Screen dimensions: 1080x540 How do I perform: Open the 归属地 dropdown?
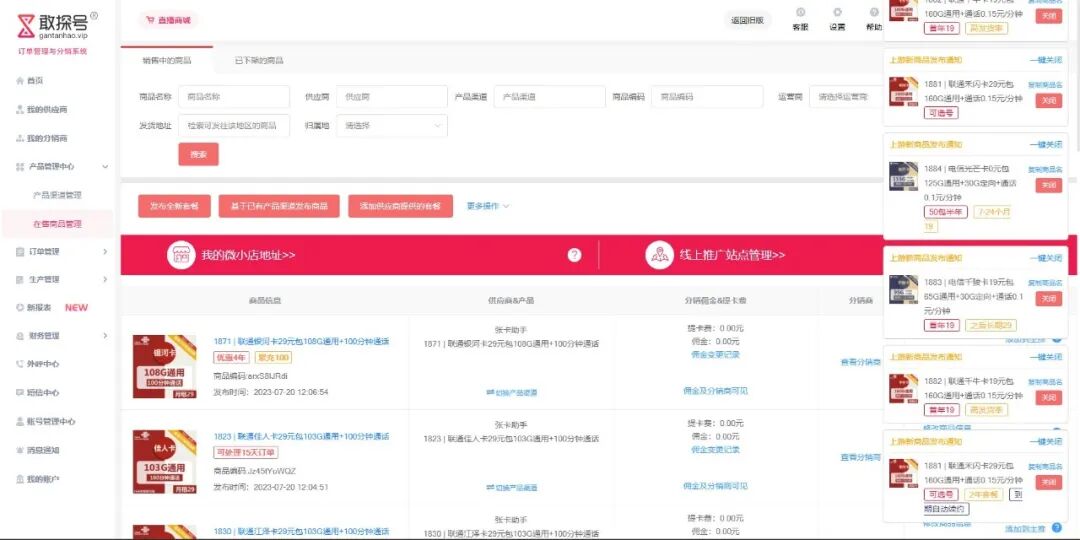pos(392,126)
